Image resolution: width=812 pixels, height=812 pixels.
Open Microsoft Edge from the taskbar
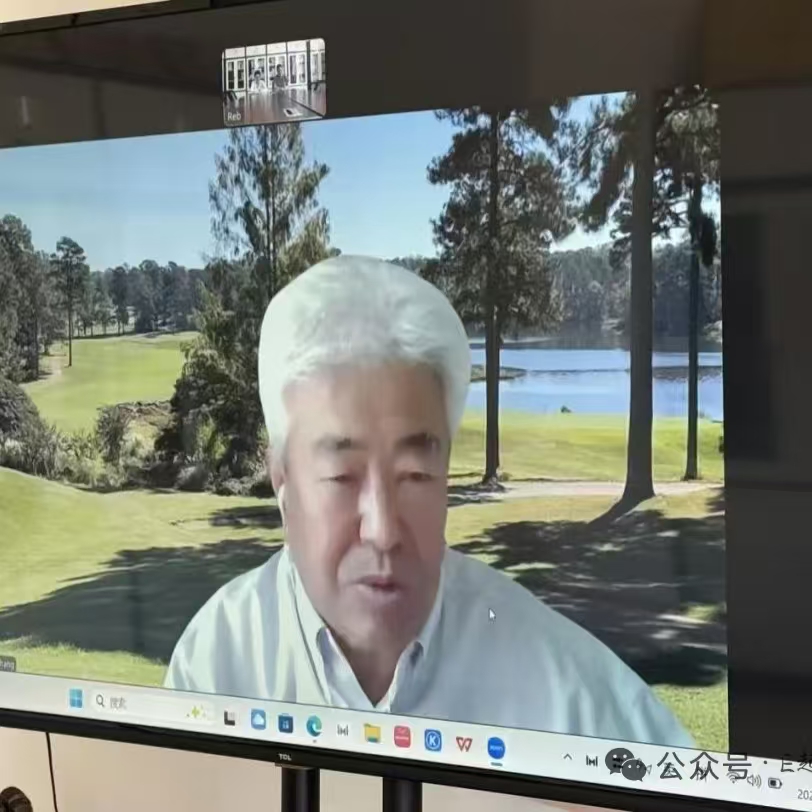click(x=314, y=727)
